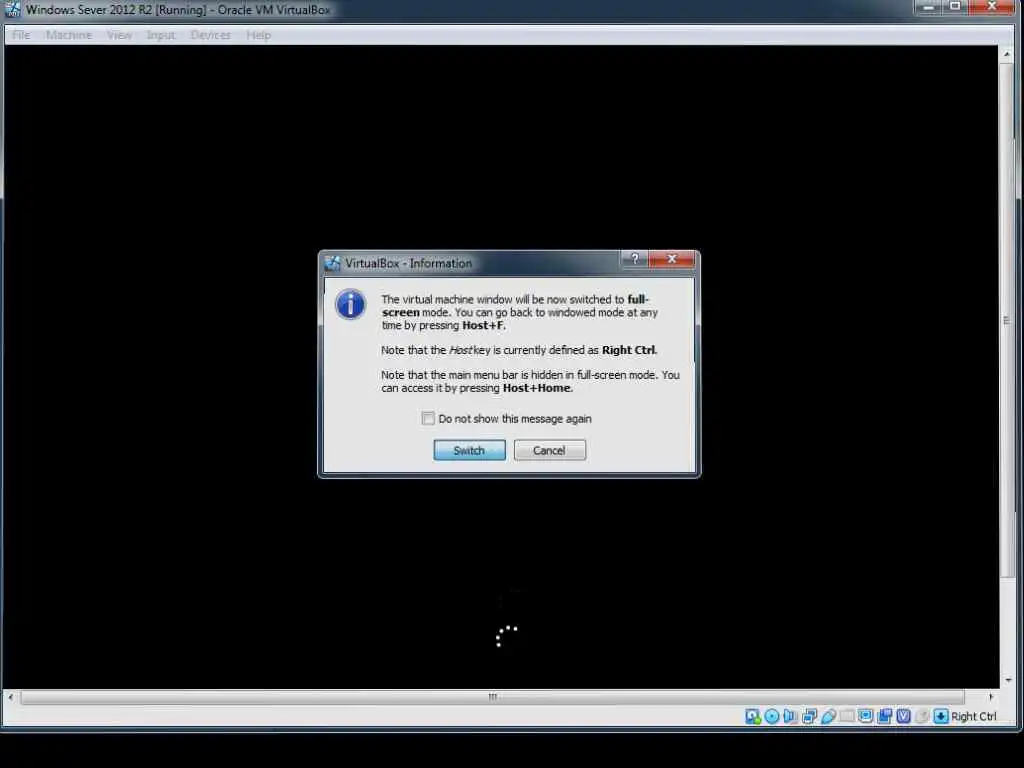Click the keyboard capture arrow icon

point(940,716)
